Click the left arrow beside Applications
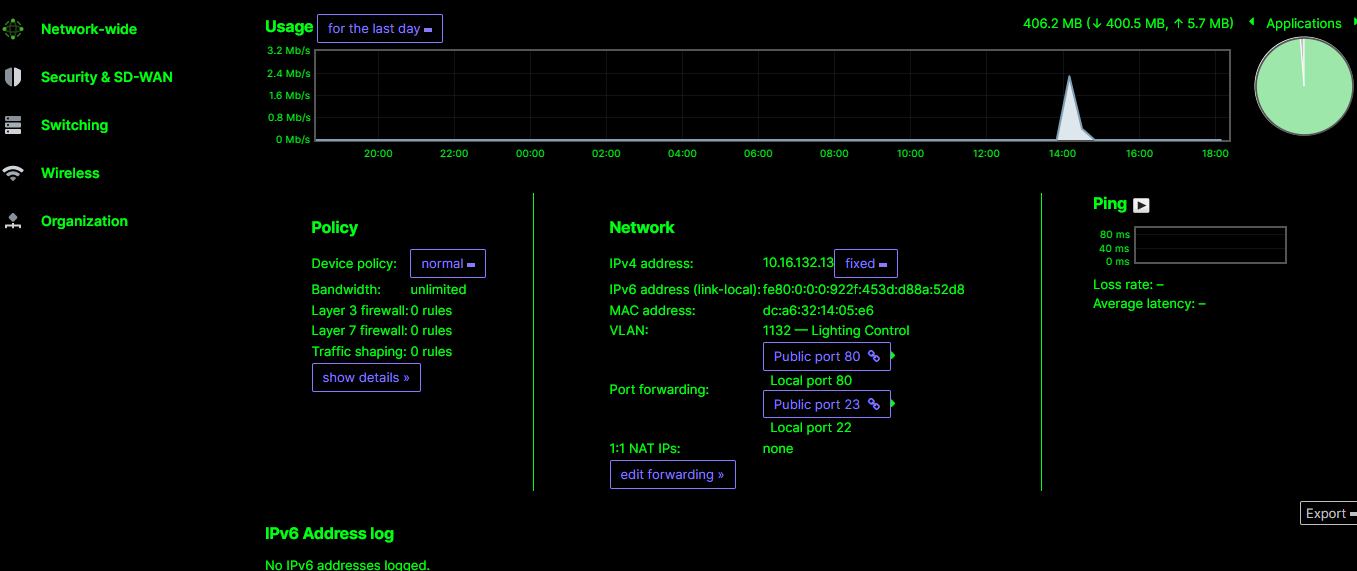The width and height of the screenshot is (1357, 571). [x=1252, y=22]
